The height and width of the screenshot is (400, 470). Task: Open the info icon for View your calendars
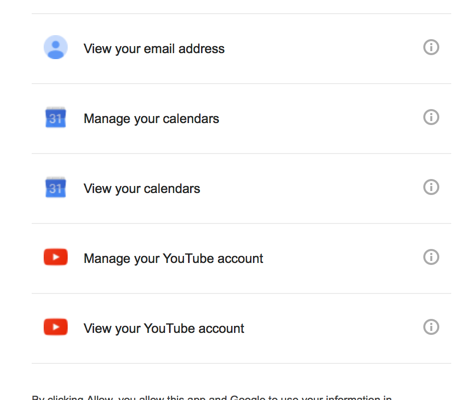pyautogui.click(x=431, y=187)
